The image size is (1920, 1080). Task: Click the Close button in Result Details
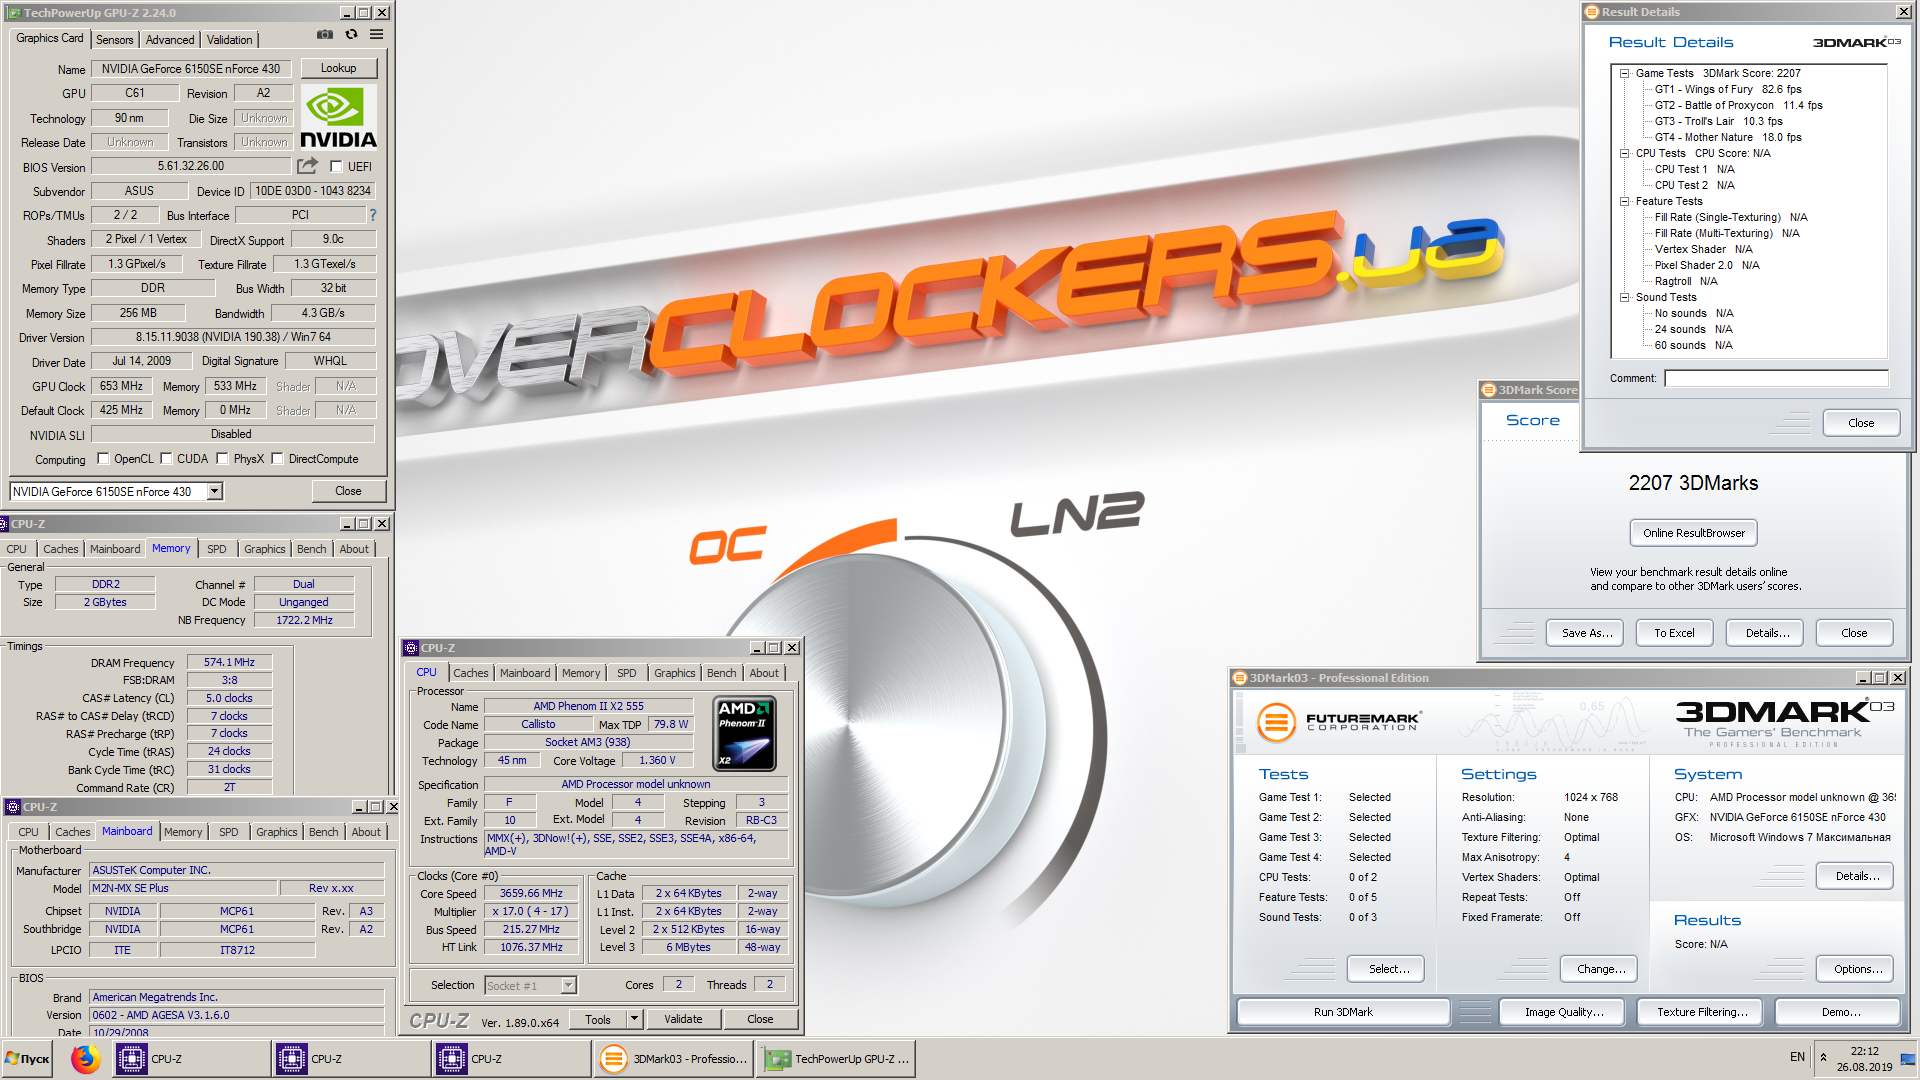click(1861, 423)
